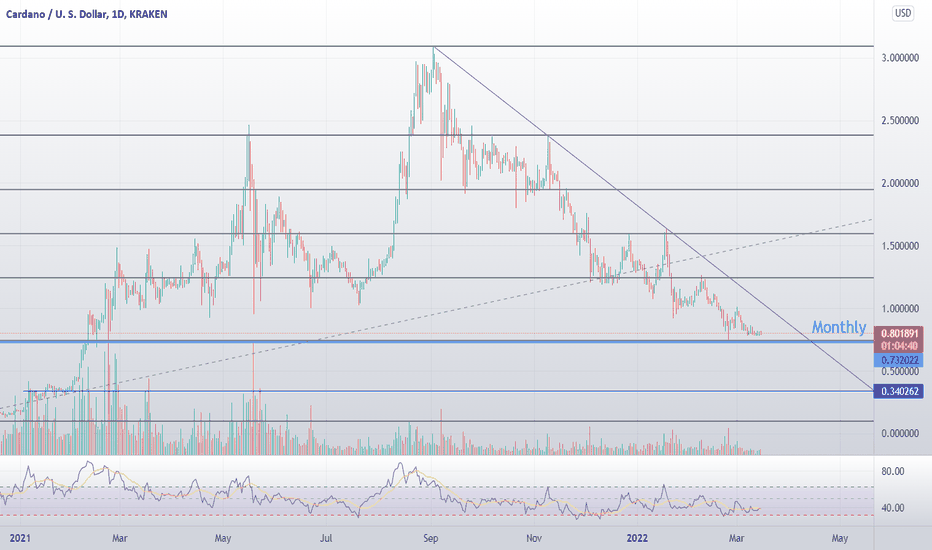
Task: Click the 2.500000 price axis label
Action: coord(900,121)
